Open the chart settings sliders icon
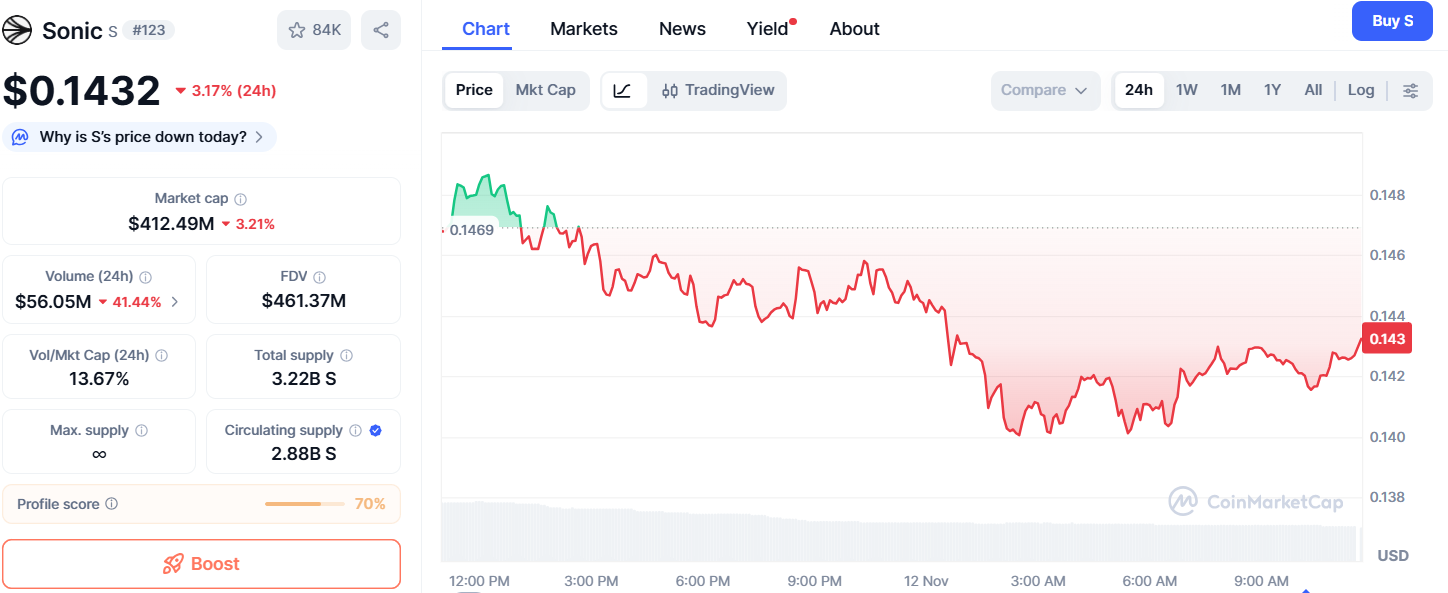This screenshot has width=1448, height=593. click(x=1410, y=90)
